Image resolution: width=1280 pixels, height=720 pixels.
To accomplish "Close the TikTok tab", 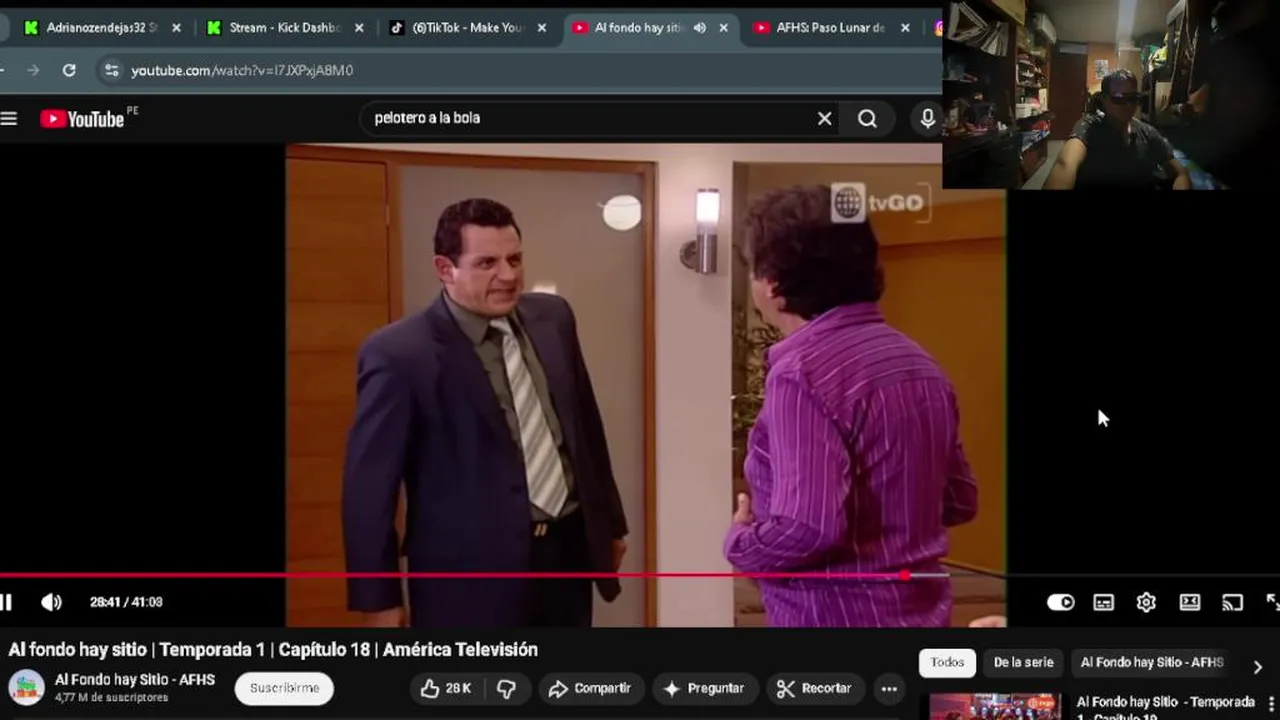I will (x=542, y=28).
